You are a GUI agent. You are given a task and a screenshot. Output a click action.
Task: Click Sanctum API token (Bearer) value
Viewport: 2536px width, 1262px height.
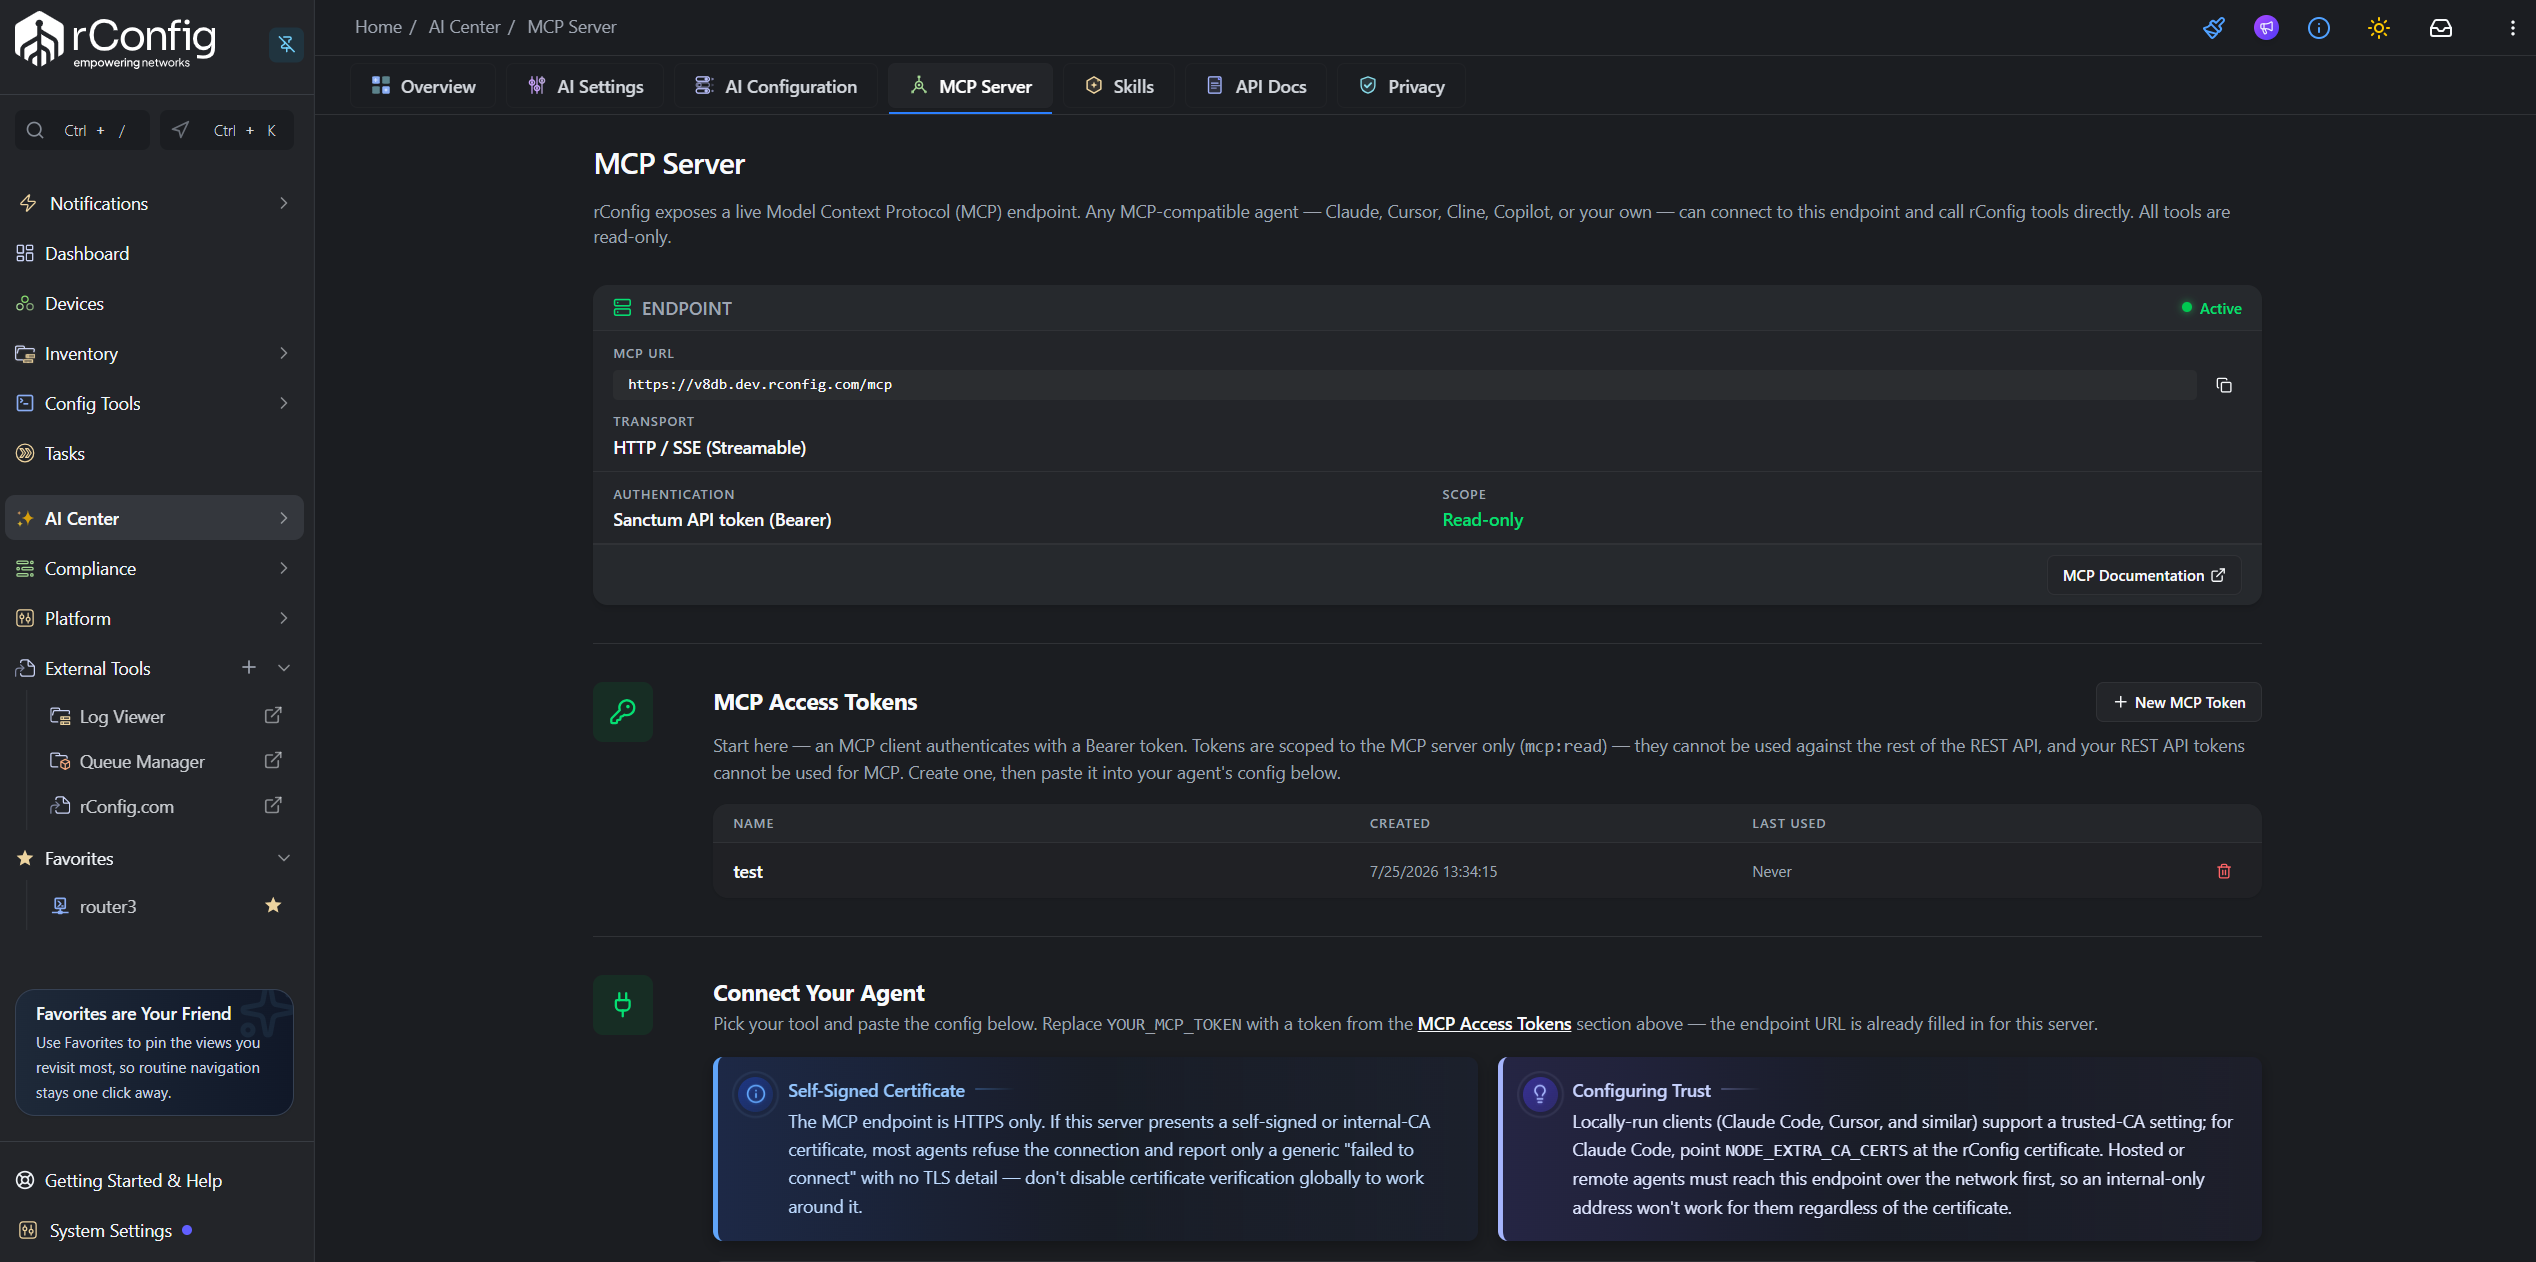tap(722, 520)
